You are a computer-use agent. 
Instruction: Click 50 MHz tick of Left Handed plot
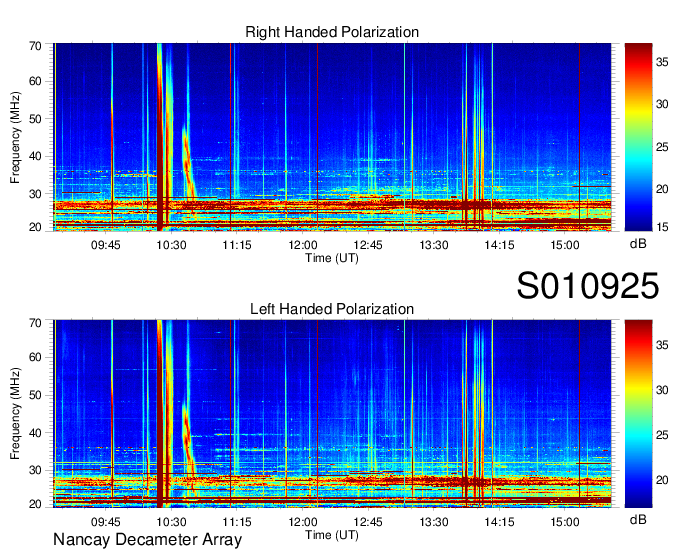tap(35, 395)
